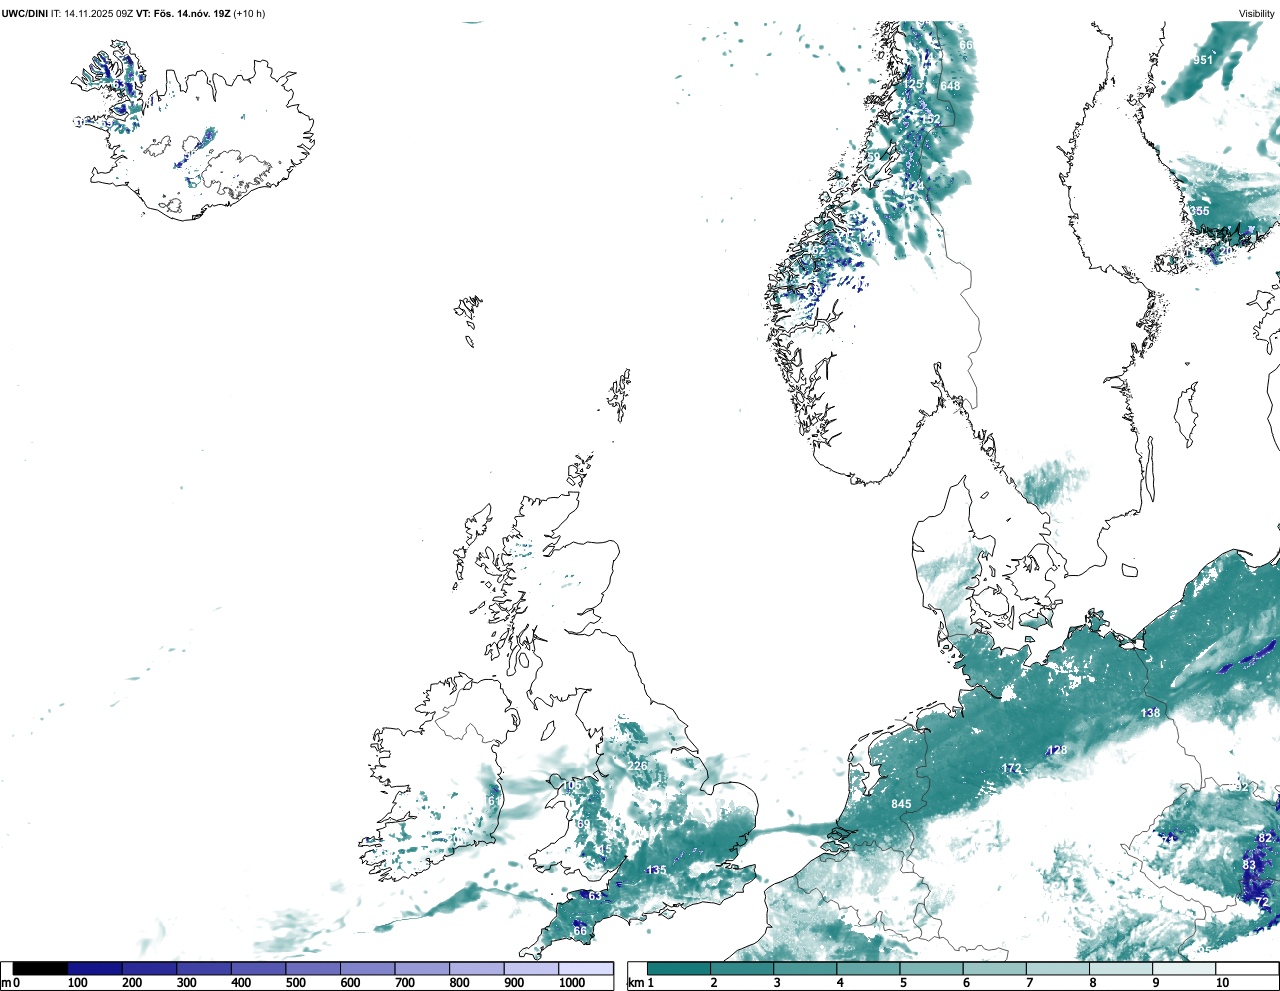
Task: Click the '1000' label on the metre legend
Action: [572, 983]
